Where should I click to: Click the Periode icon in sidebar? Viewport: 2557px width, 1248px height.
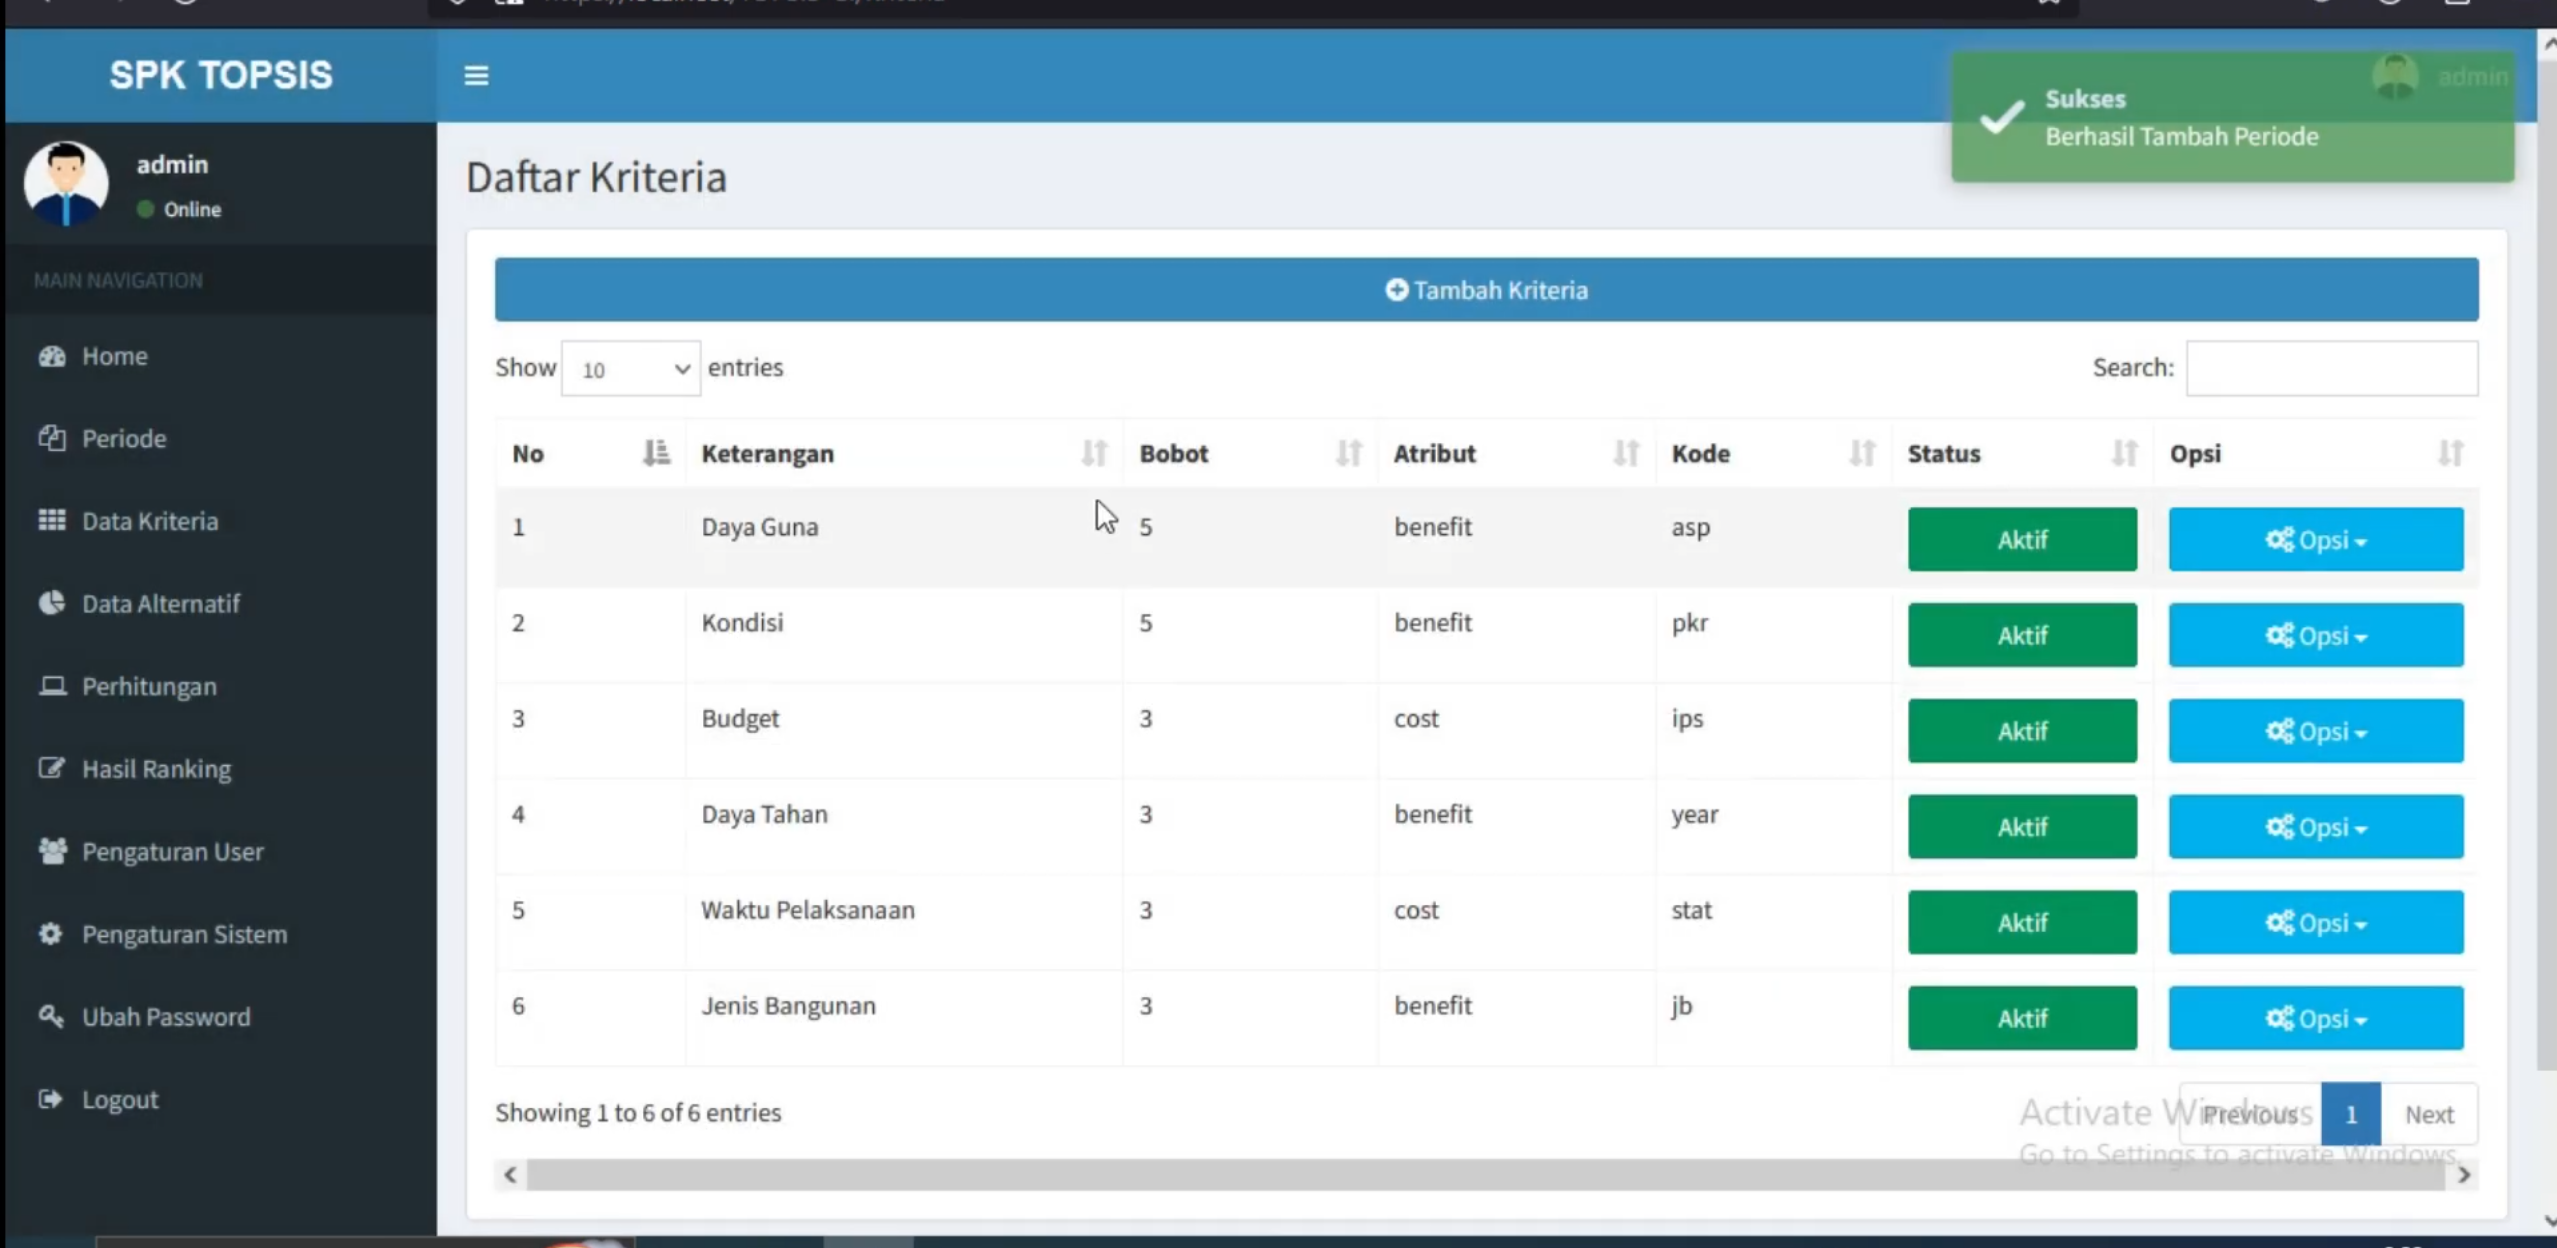click(x=52, y=438)
